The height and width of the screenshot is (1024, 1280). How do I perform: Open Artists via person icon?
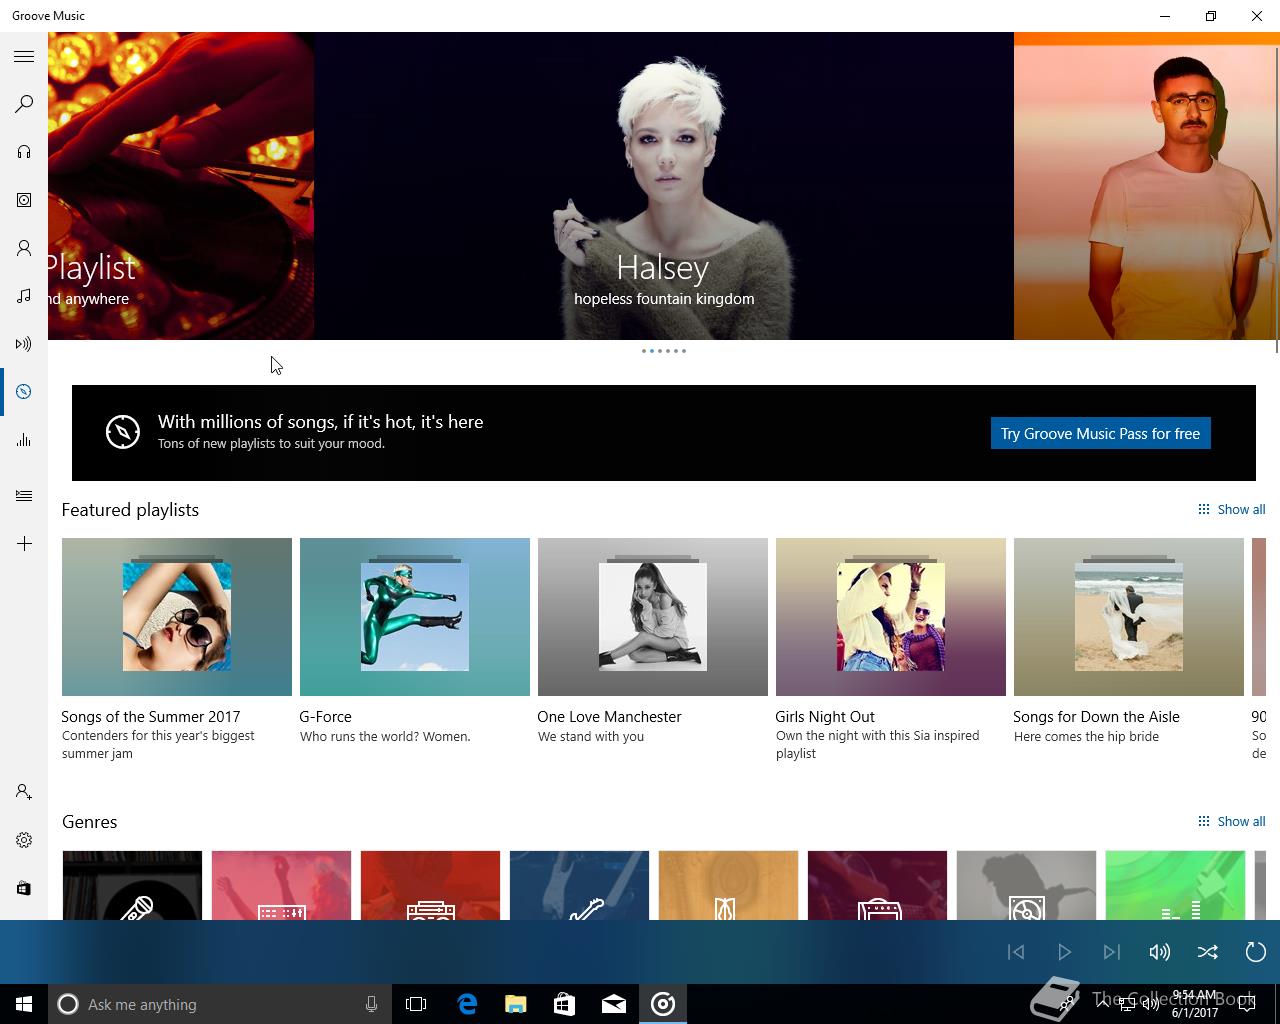[24, 248]
